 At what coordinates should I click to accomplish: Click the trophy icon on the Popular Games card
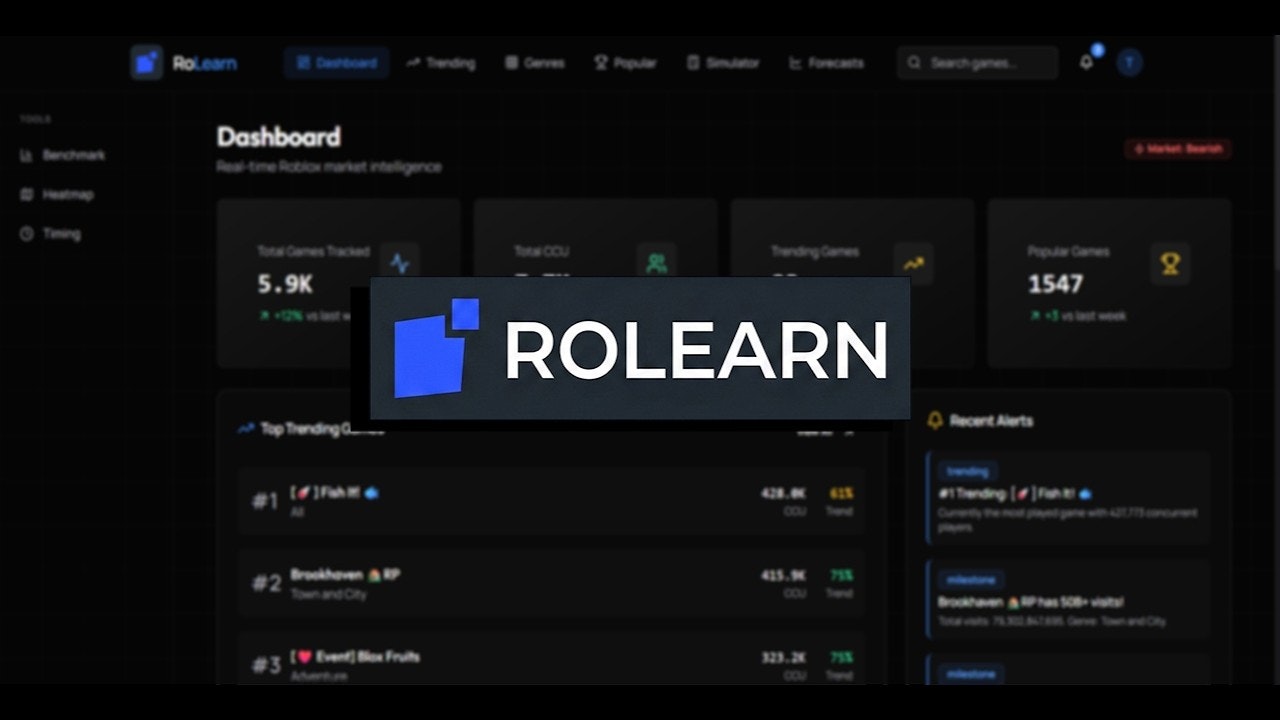point(1170,264)
